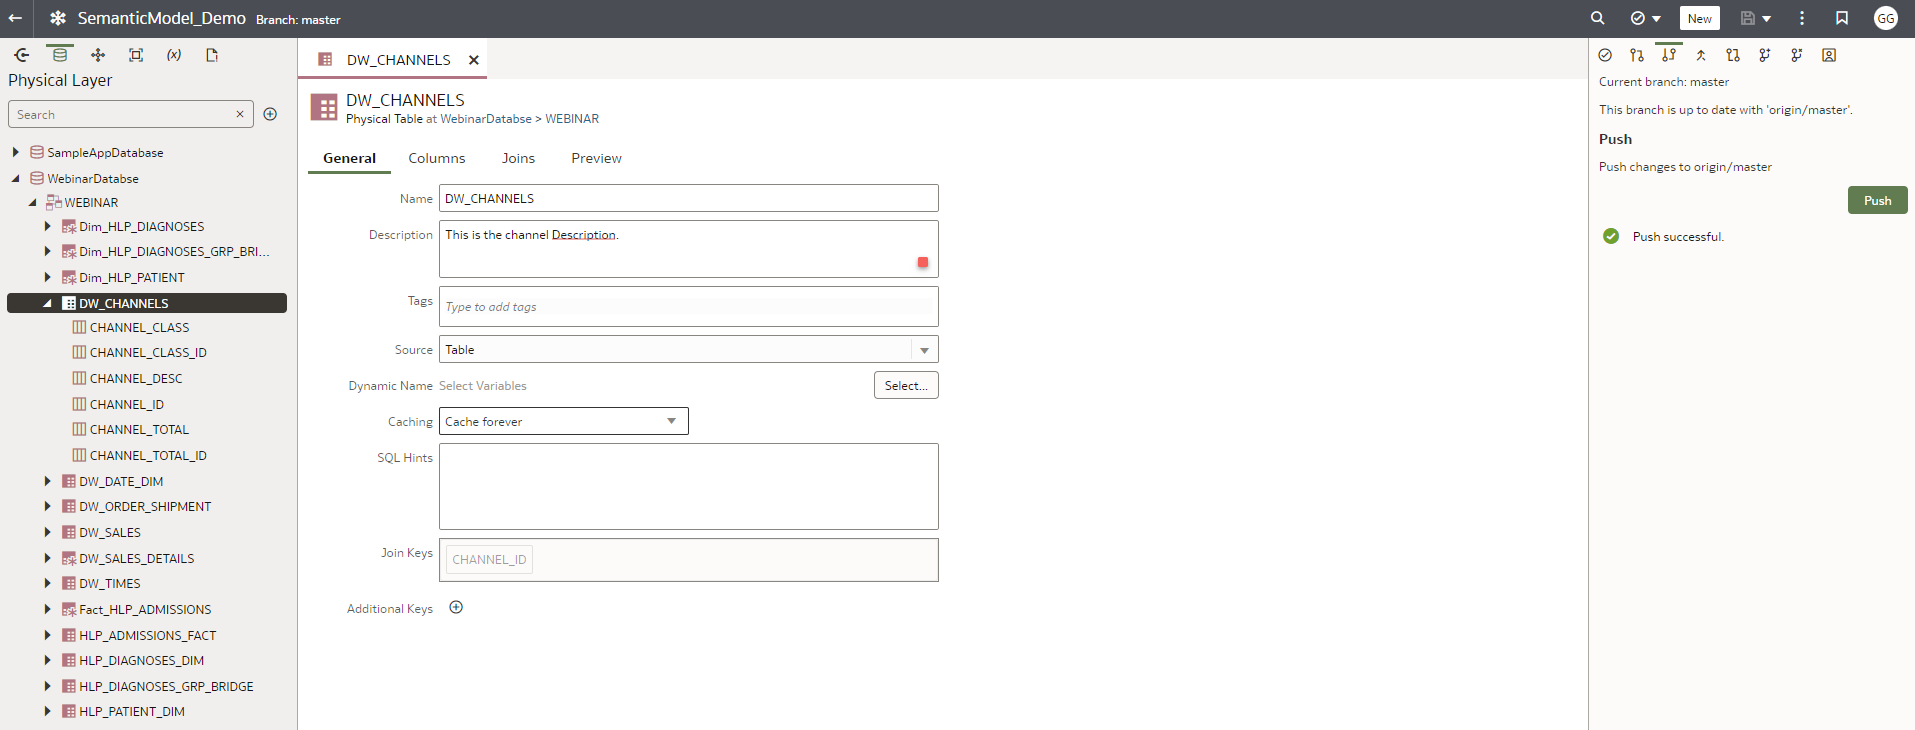
Task: Run the consistency check icon in header
Action: pos(1638,18)
